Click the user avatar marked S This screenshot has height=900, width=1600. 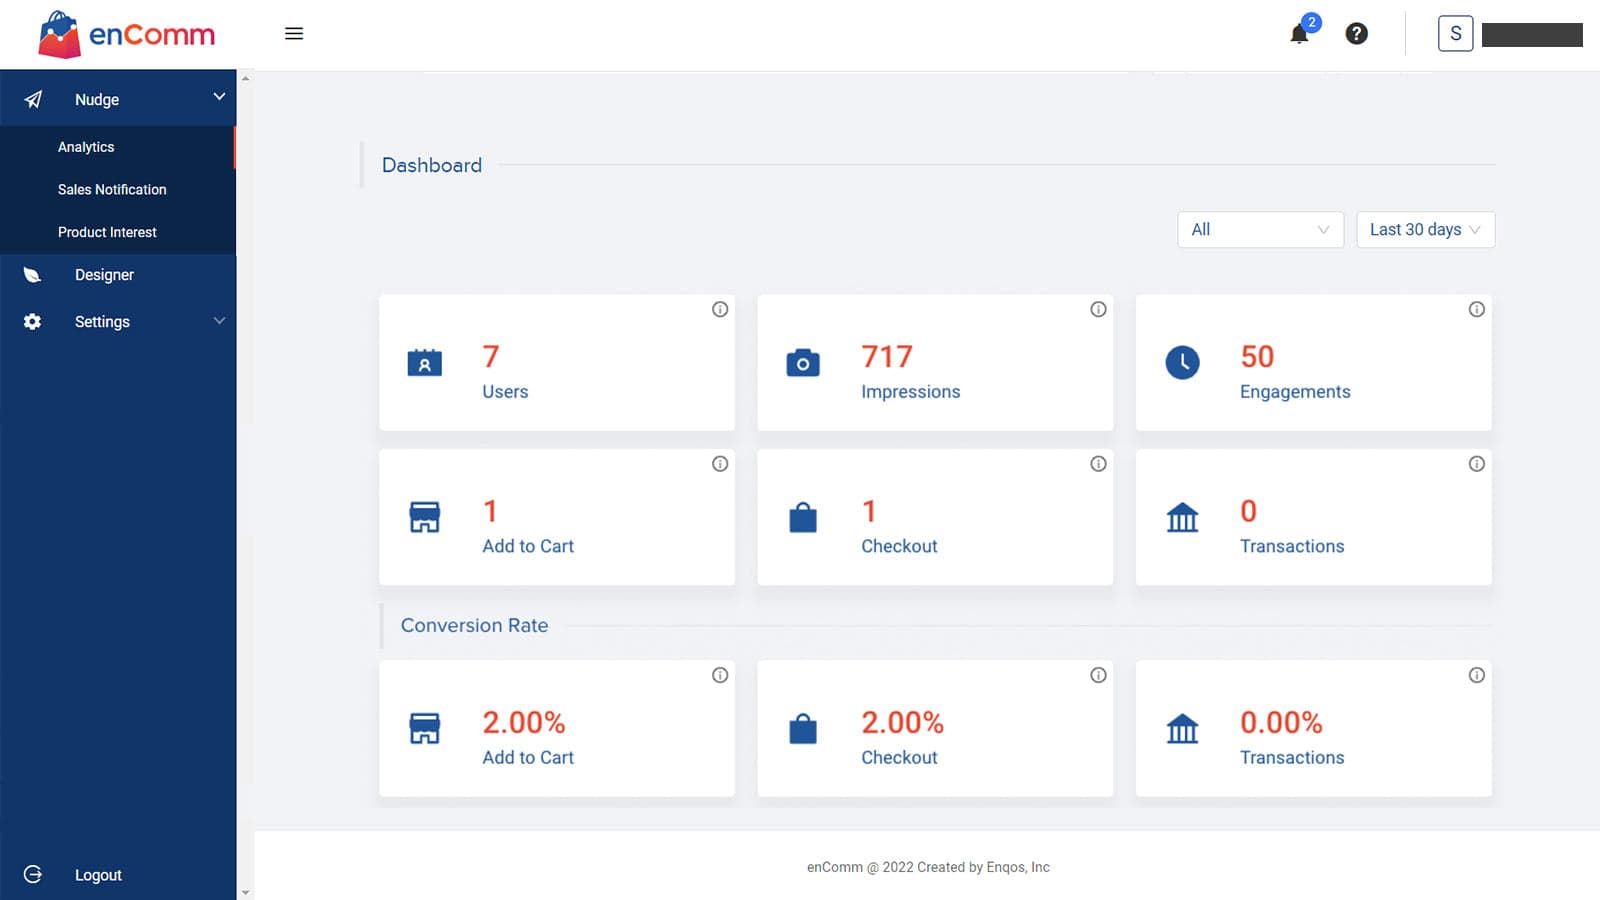1455,33
